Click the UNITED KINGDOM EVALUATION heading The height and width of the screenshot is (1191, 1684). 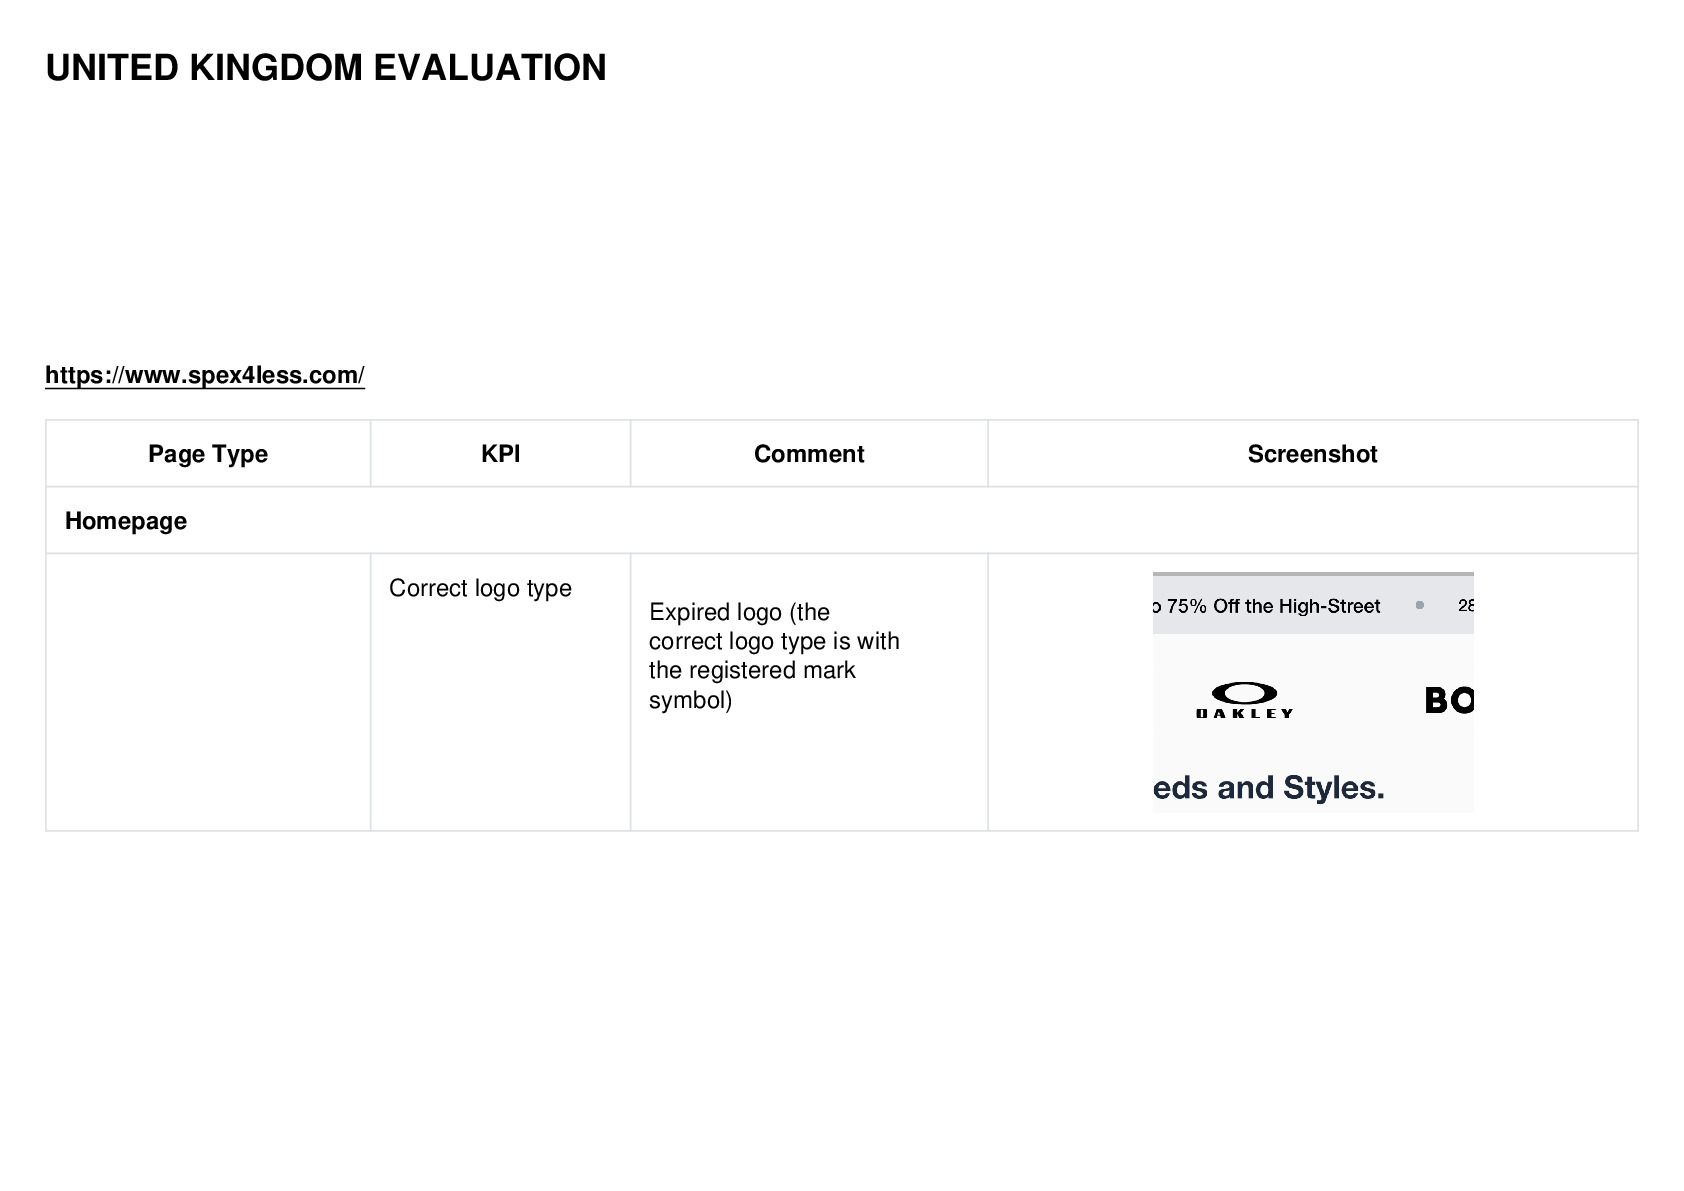(x=326, y=68)
